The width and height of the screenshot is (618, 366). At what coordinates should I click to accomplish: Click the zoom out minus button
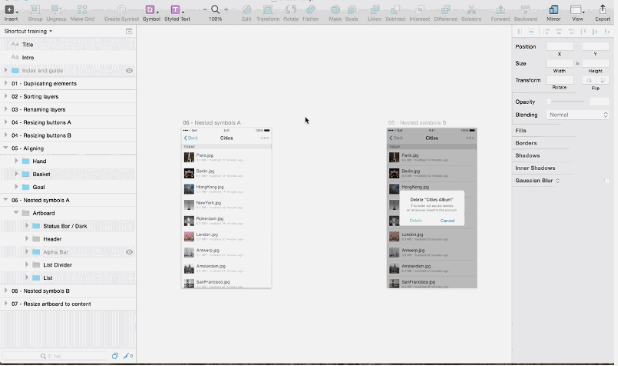[205, 9]
